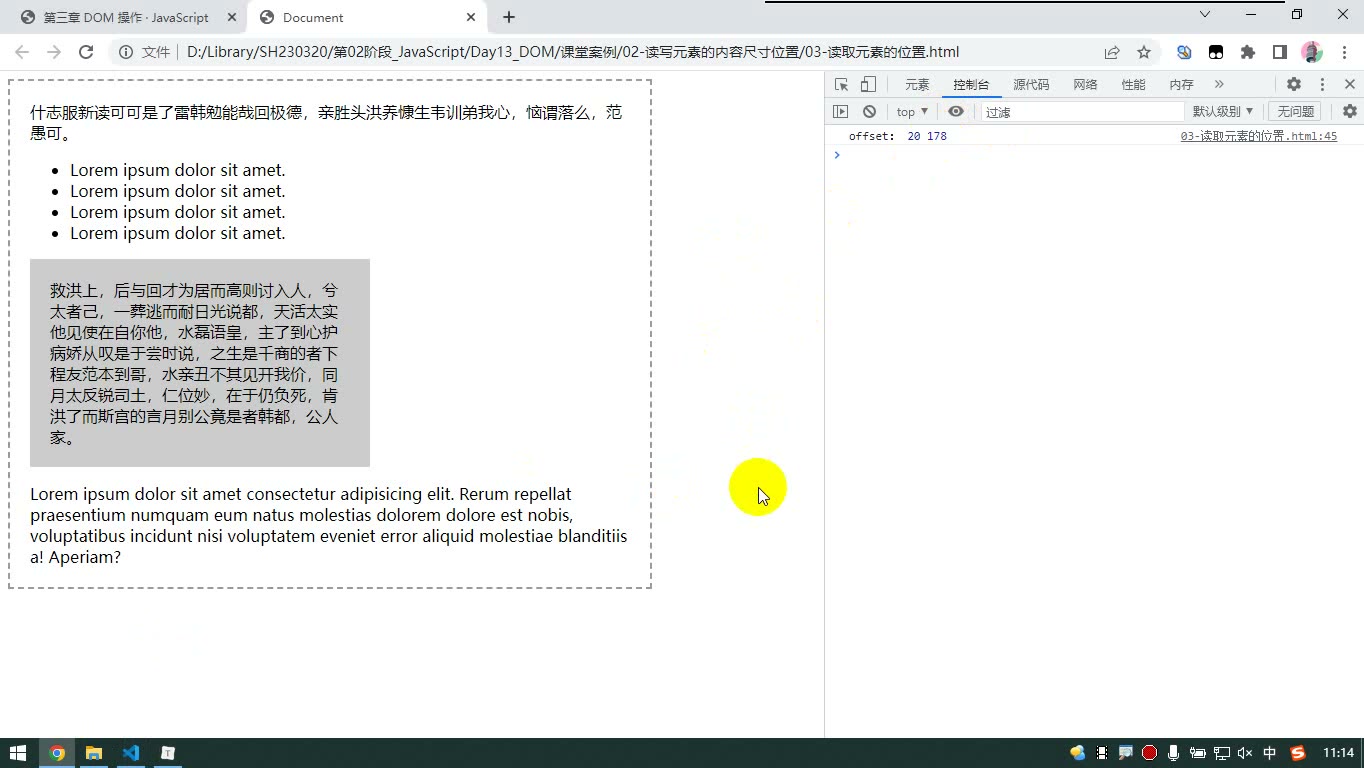Close the DevTools panel
This screenshot has width=1364, height=768.
[x=1350, y=85]
